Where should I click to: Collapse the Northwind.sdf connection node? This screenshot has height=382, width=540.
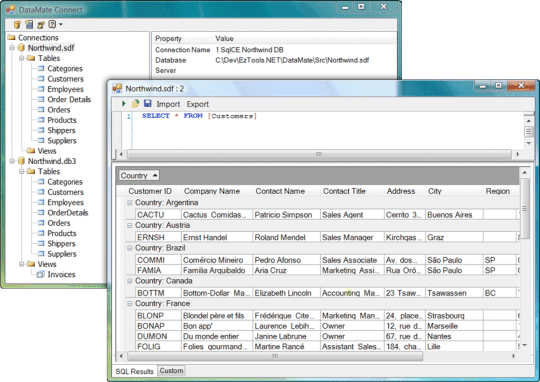coord(12,48)
